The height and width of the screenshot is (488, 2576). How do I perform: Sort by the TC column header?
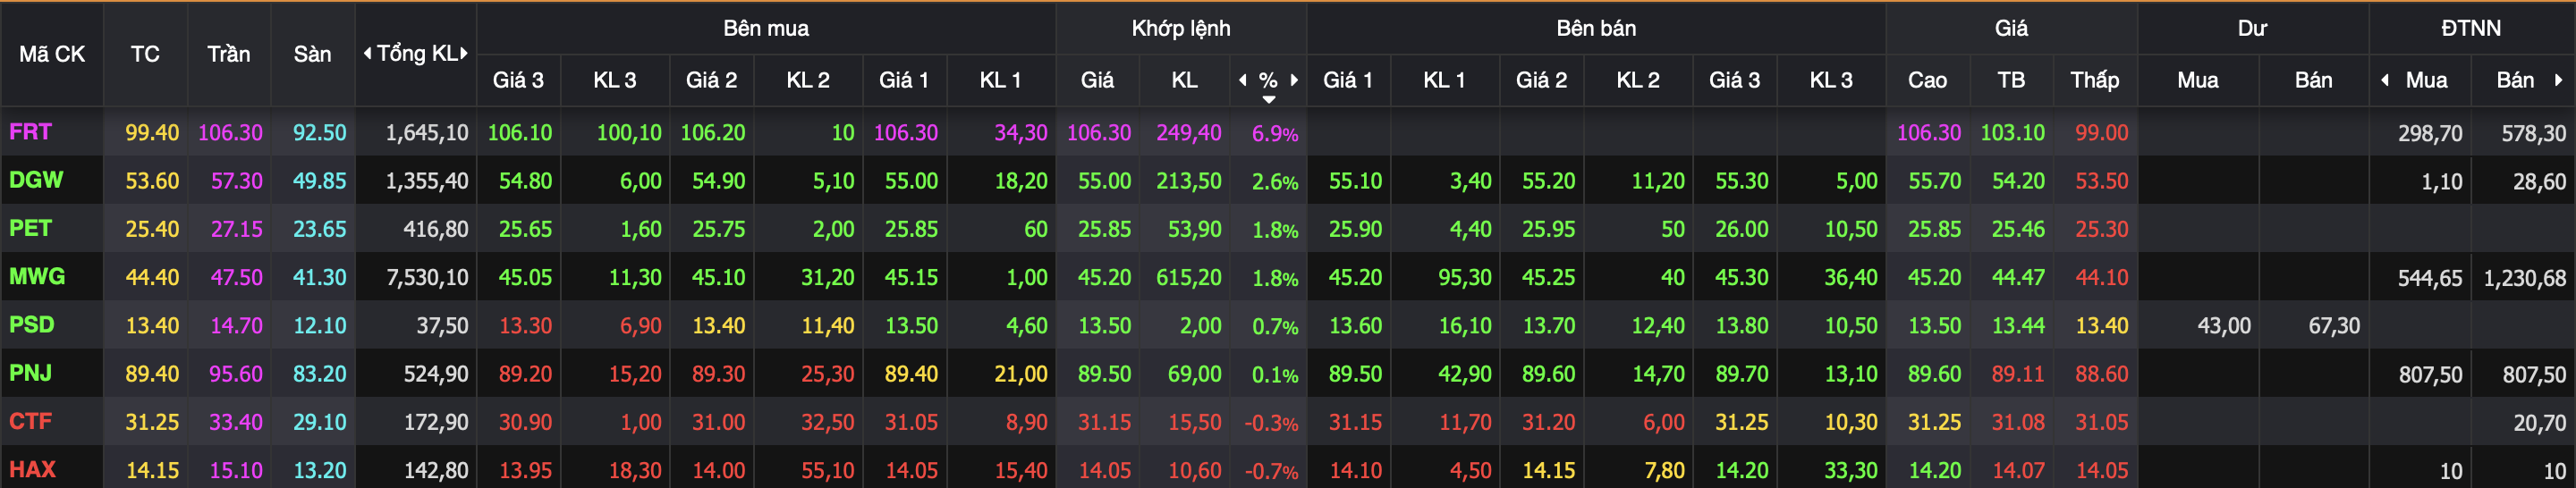pos(145,54)
